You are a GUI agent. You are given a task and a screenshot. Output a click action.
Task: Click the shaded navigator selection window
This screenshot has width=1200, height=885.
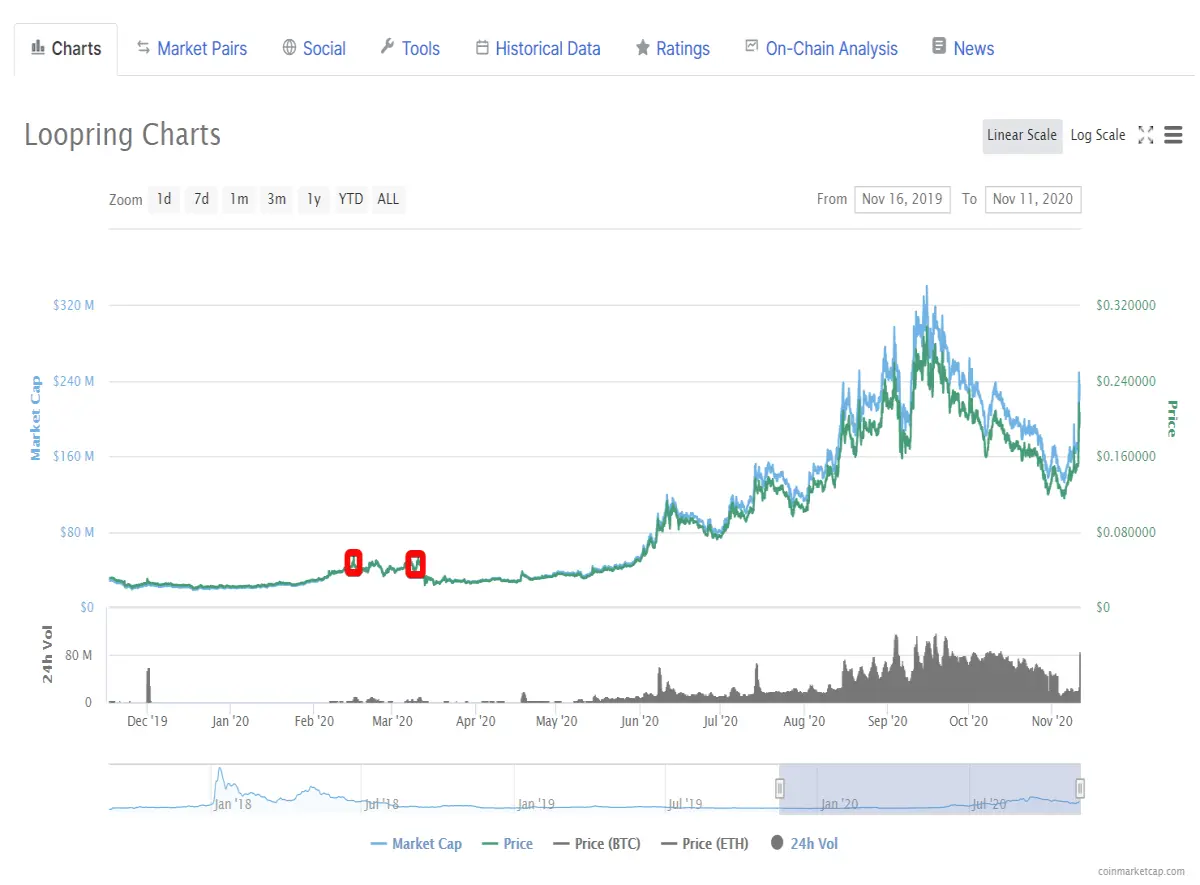click(930, 789)
